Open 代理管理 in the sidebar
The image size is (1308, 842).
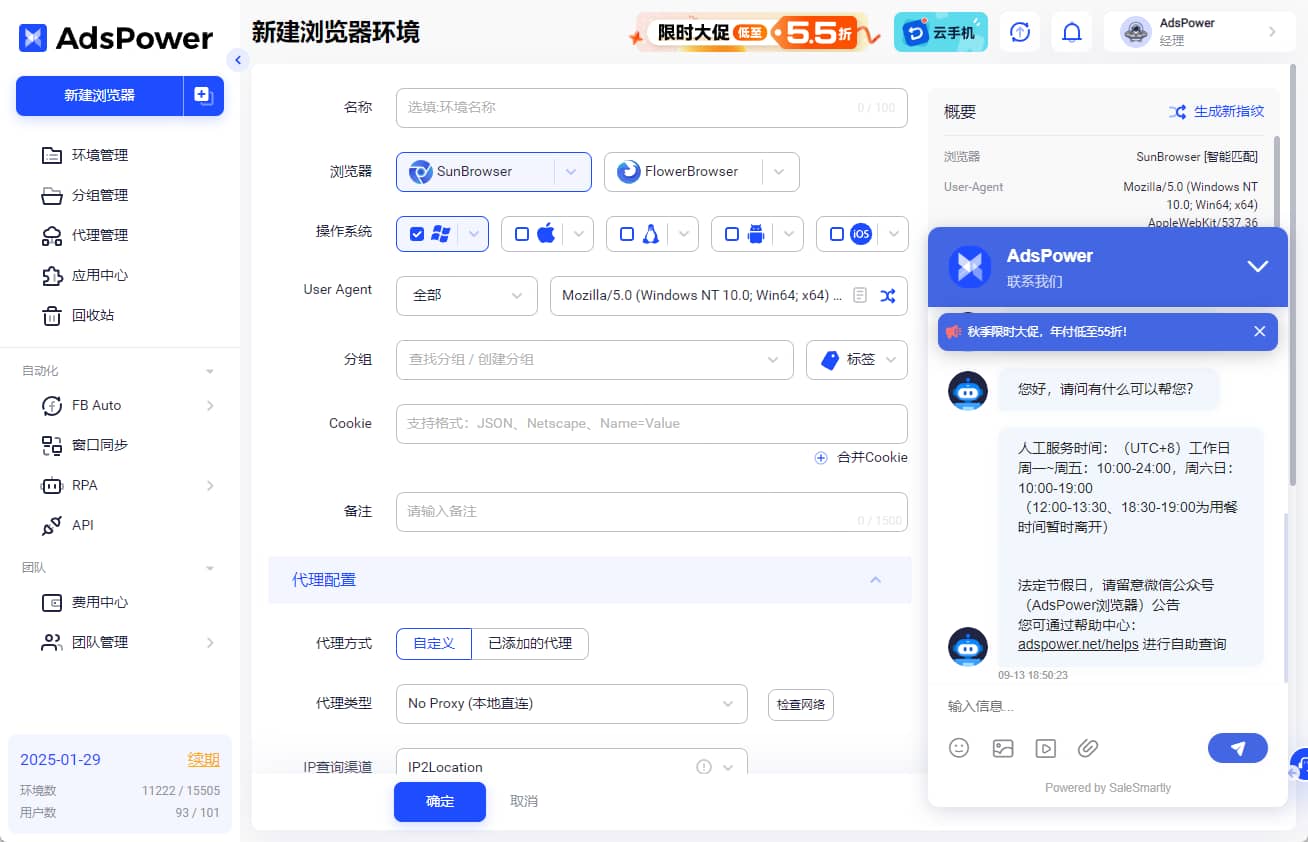[98, 235]
